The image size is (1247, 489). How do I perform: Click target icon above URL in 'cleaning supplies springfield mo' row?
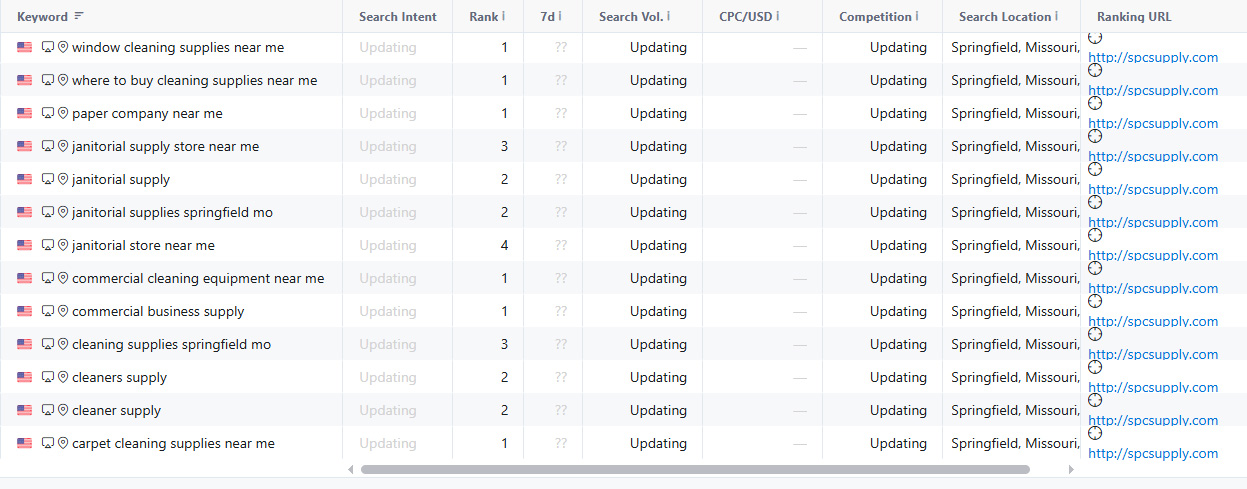click(x=1095, y=334)
